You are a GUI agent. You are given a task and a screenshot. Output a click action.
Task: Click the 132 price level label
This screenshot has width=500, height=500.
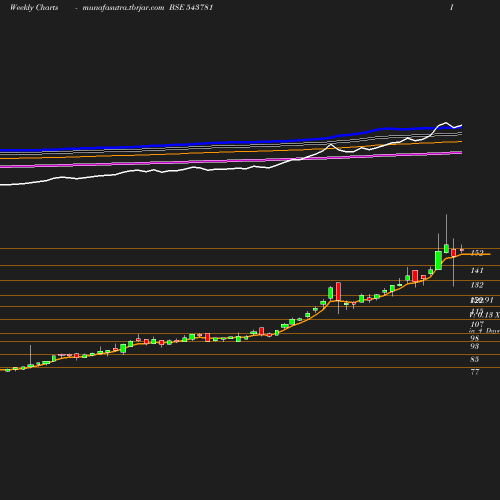[477, 285]
